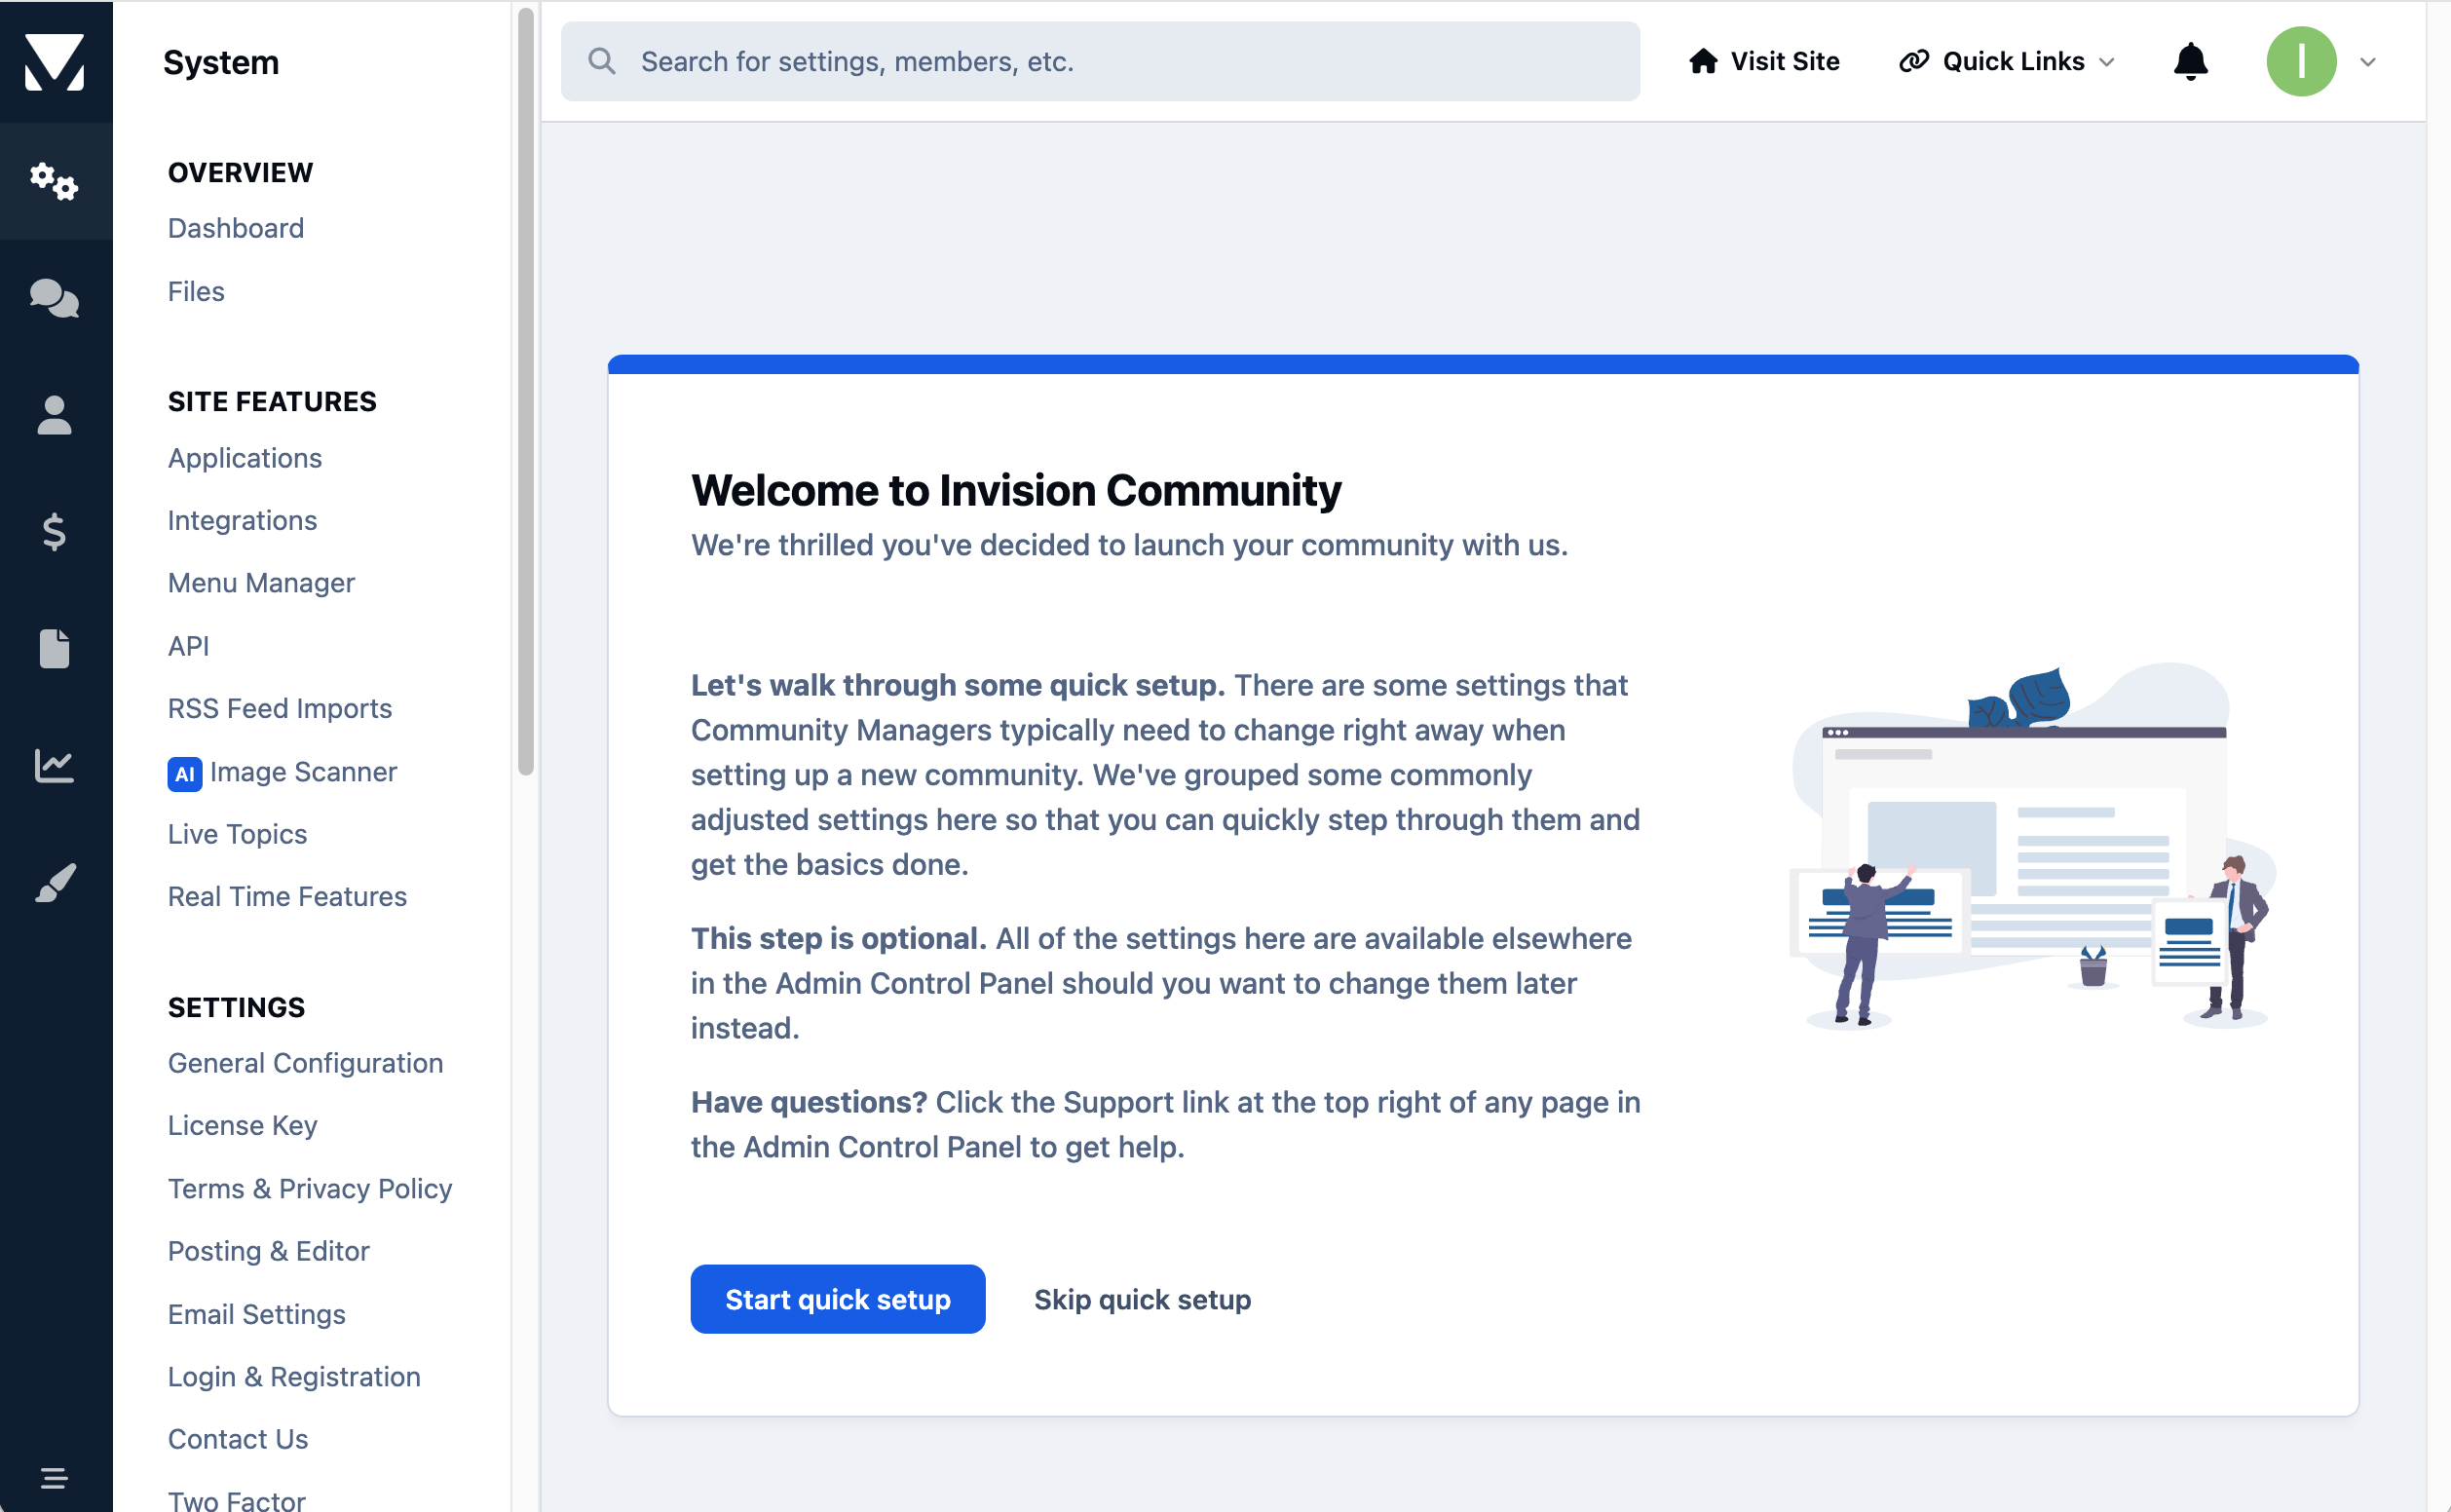Viewport: 2451px width, 1512px height.
Task: Click the chevron beside the avatar
Action: coord(2368,62)
